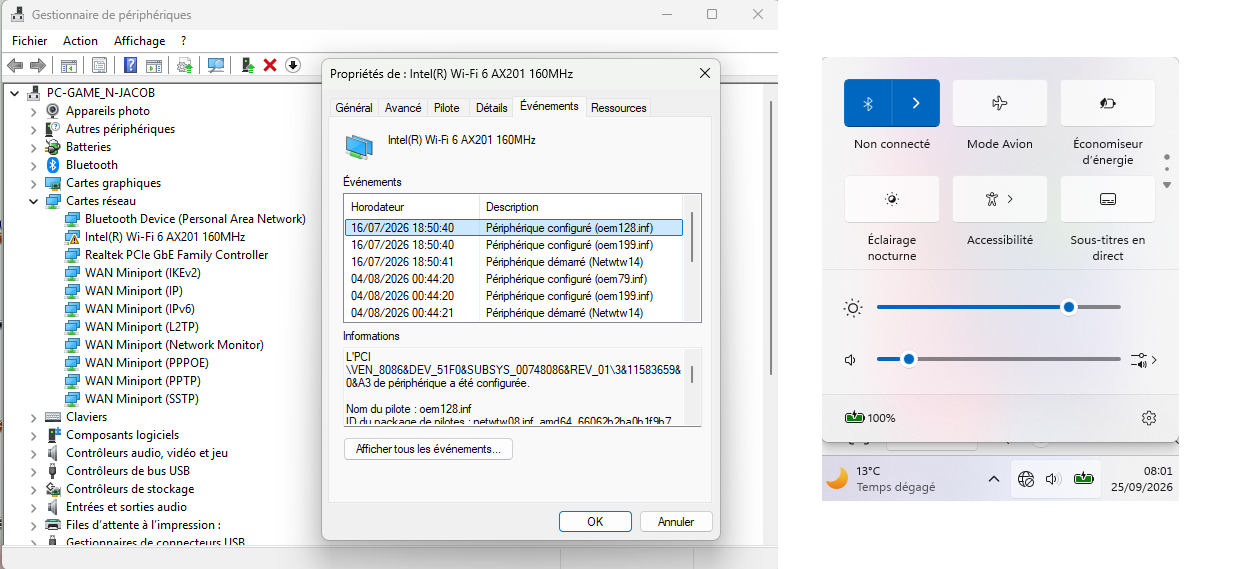Viewport: 1249px width, 569px height.
Task: Click the green-arrow computer enable device icon
Action: click(x=247, y=65)
